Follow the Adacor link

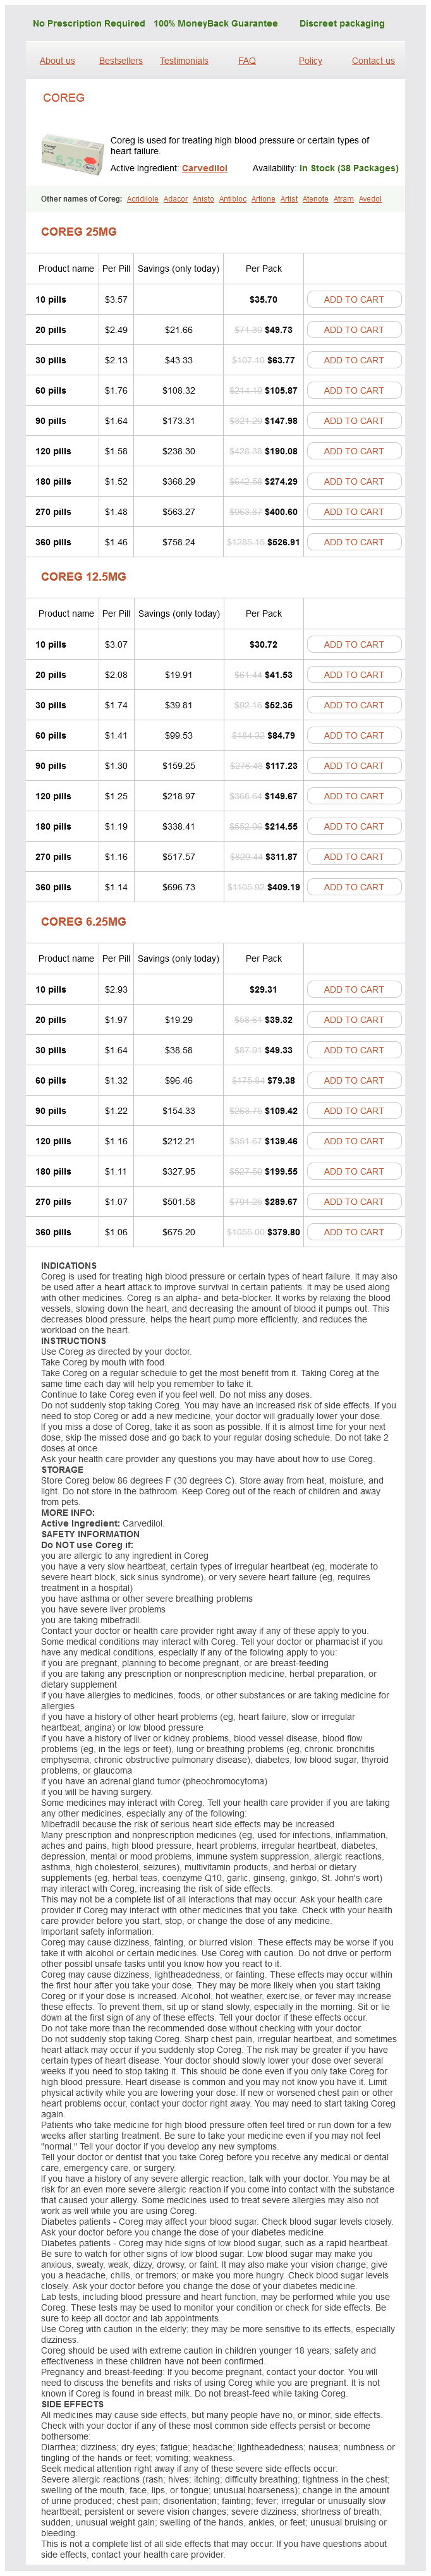pyautogui.click(x=175, y=199)
